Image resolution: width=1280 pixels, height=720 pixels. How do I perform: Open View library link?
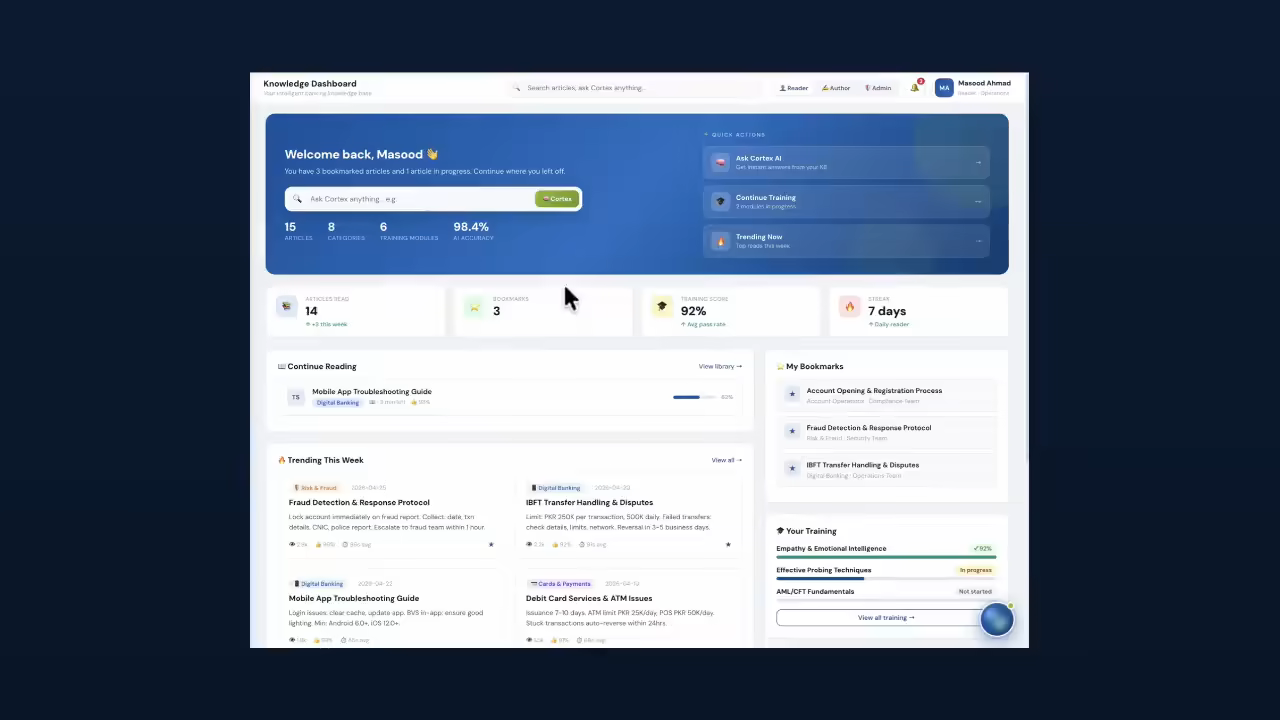[x=720, y=367]
